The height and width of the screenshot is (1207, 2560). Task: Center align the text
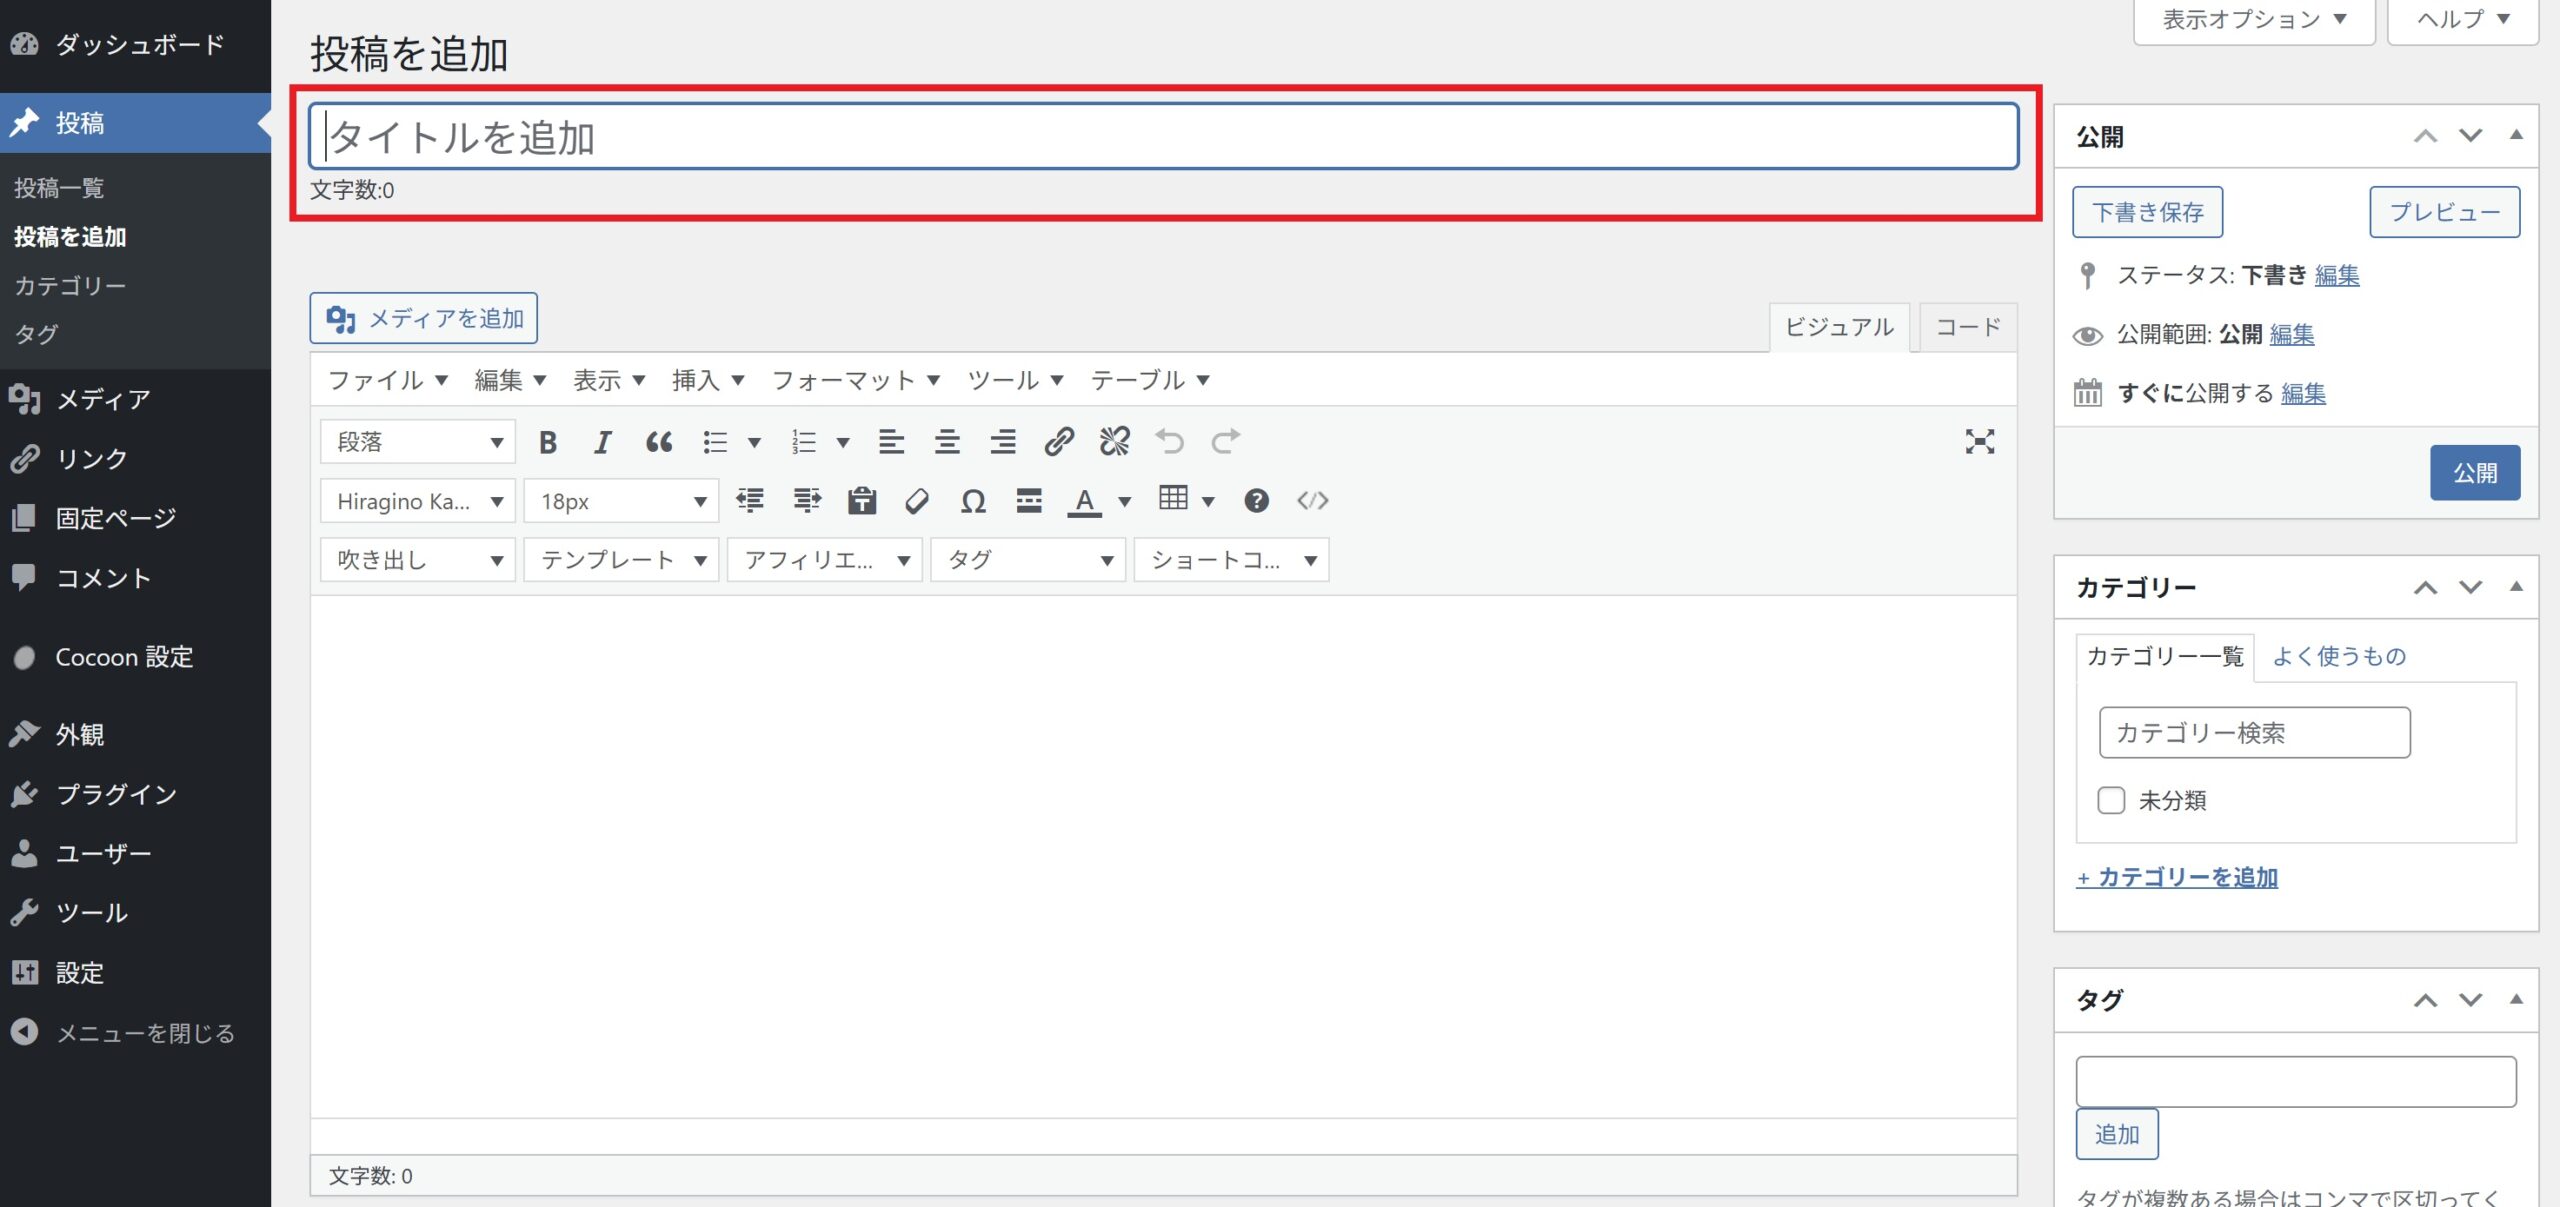point(946,442)
